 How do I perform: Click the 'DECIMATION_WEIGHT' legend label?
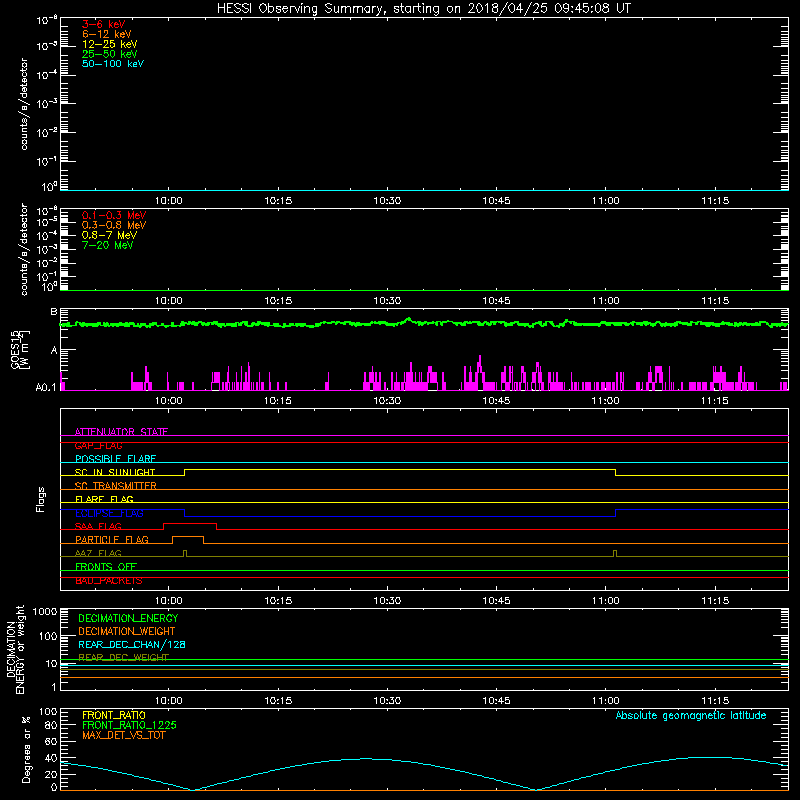click(x=127, y=632)
